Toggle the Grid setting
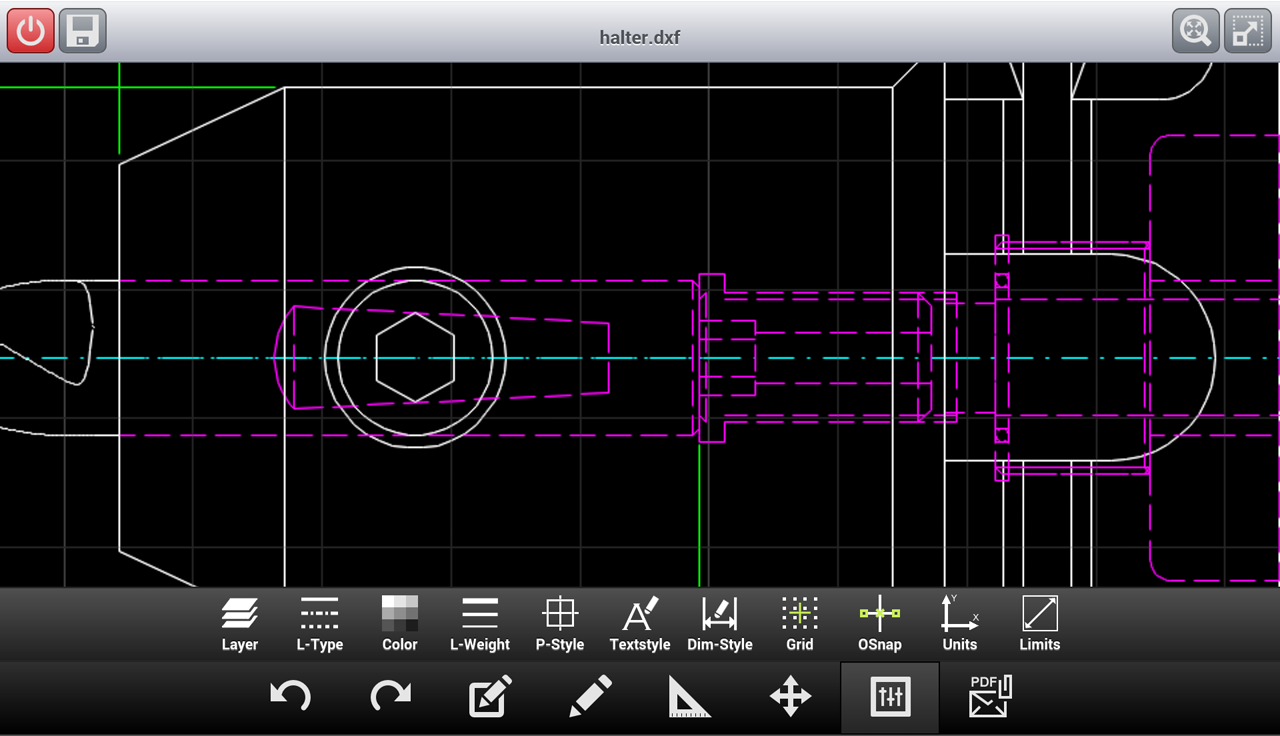Screen dimensions: 1280x736 pyautogui.click(x=800, y=624)
